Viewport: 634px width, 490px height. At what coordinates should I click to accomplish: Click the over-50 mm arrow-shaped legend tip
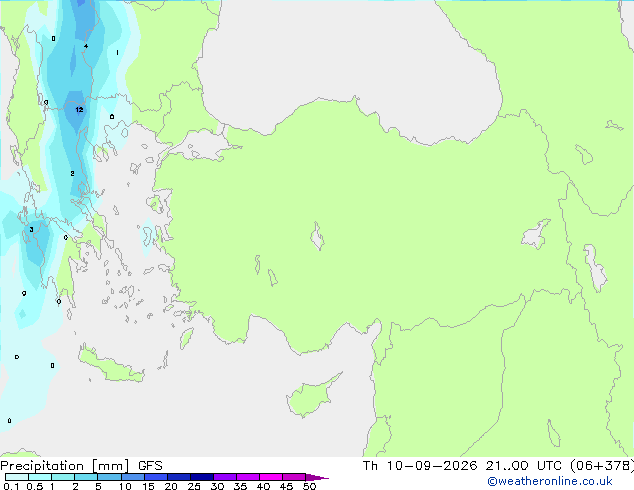point(316,477)
